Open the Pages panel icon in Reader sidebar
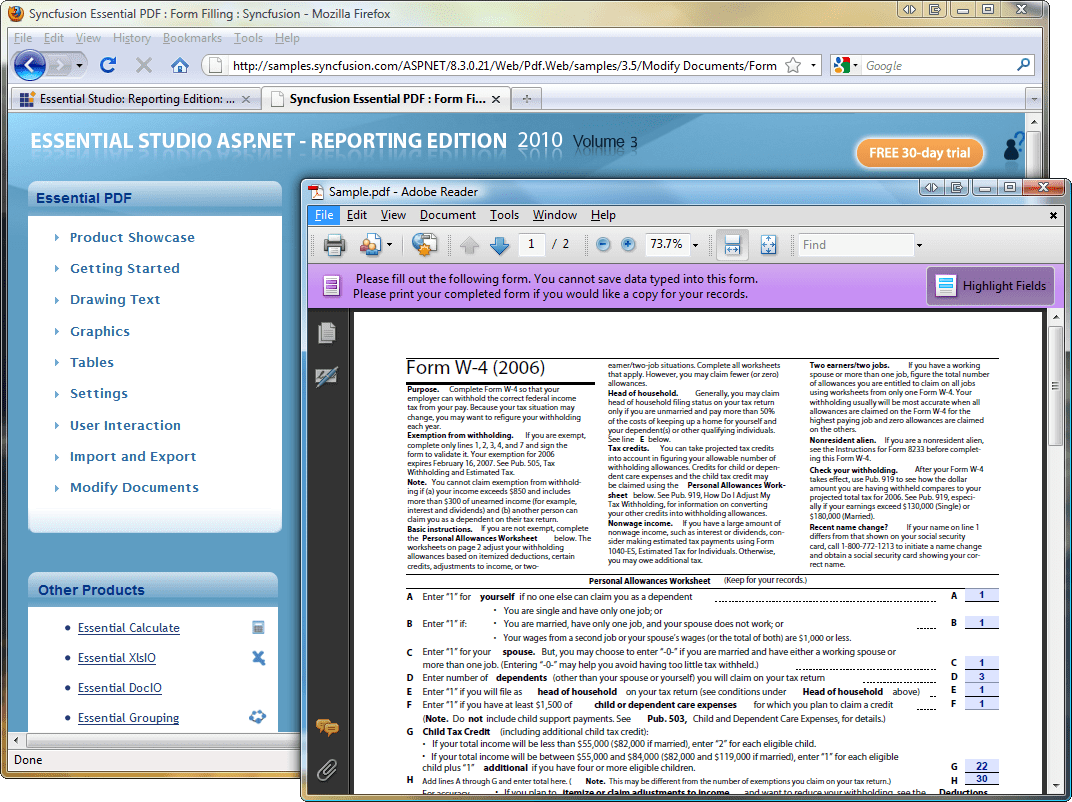The image size is (1072, 802). (327, 332)
